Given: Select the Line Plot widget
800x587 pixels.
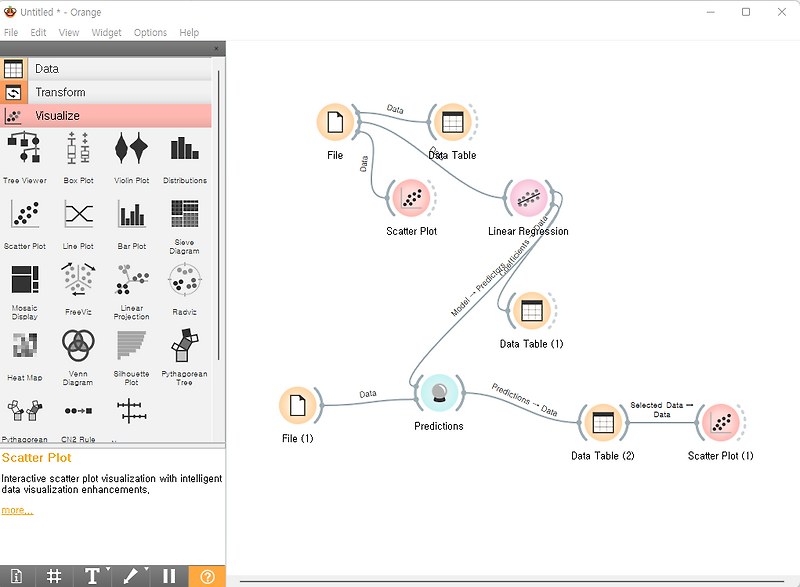Looking at the screenshot, I should (78, 223).
